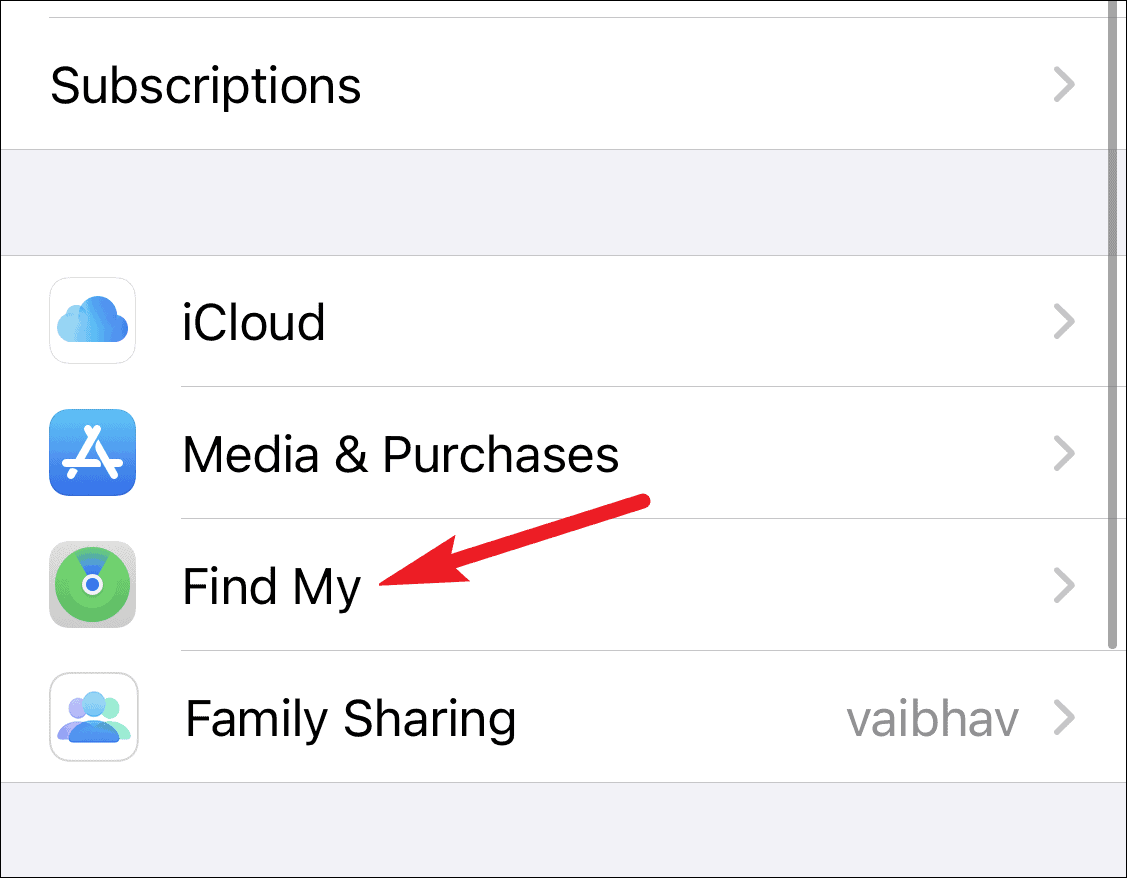Viewport: 1127px width, 878px height.
Task: Open the Subscriptions chevron arrow
Action: (x=1064, y=85)
